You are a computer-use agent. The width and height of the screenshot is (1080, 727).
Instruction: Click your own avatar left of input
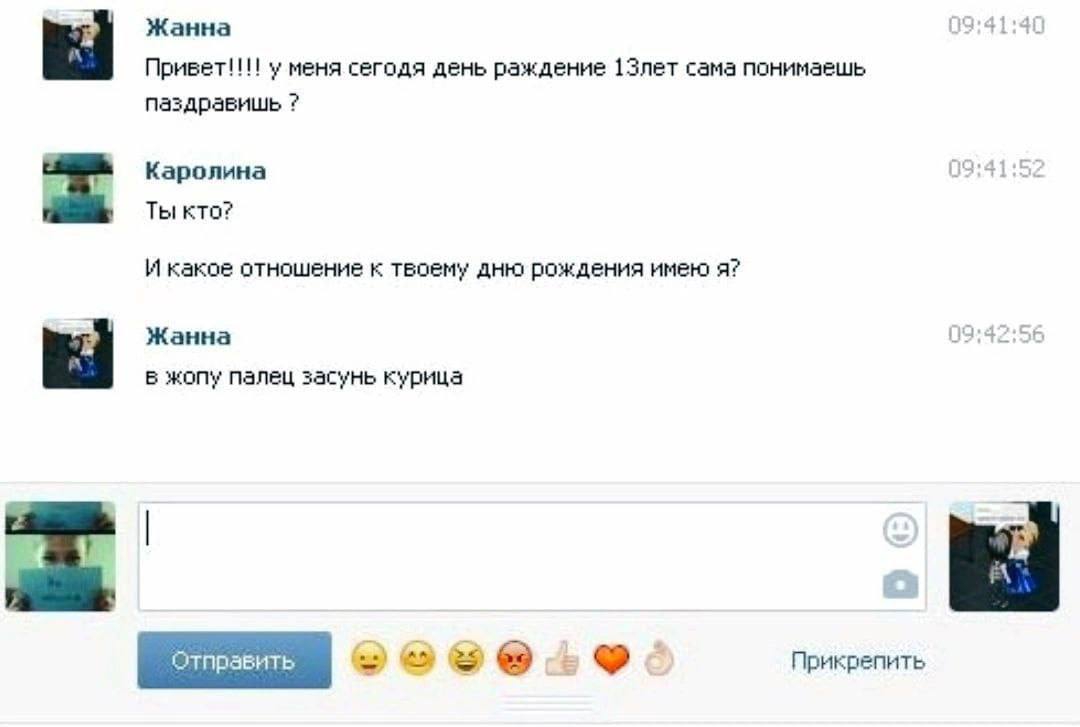60,556
